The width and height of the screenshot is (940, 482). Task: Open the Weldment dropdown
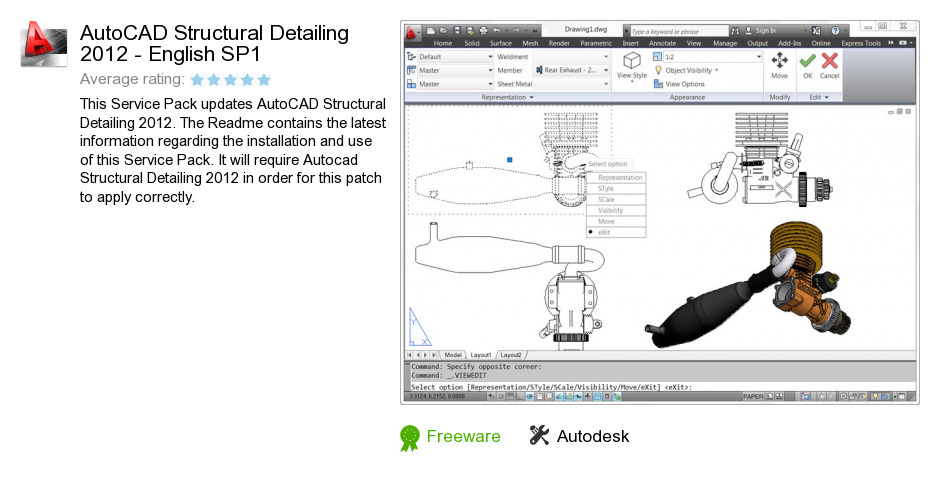(x=571, y=56)
